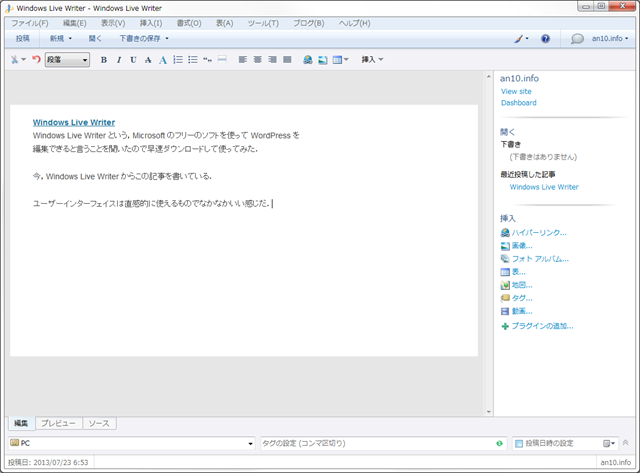The width and height of the screenshot is (640, 473).
Task: Open the an10.info blog account dropdown
Action: [610, 38]
